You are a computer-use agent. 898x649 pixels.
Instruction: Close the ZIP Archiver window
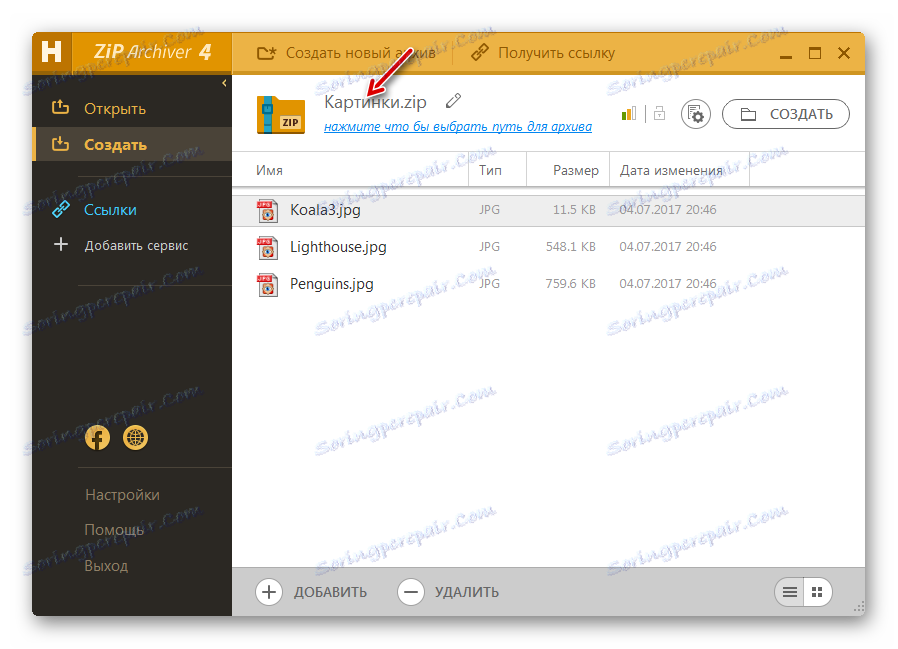(x=844, y=53)
